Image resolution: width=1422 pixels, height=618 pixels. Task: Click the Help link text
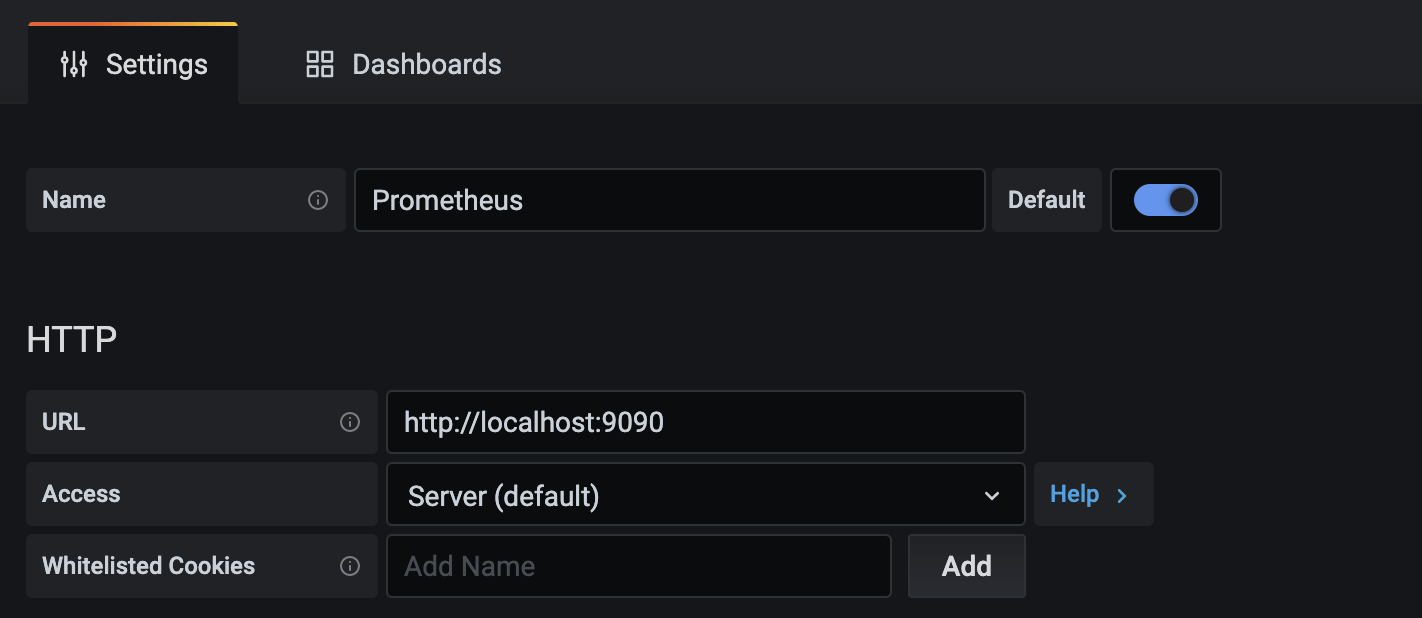1074,494
